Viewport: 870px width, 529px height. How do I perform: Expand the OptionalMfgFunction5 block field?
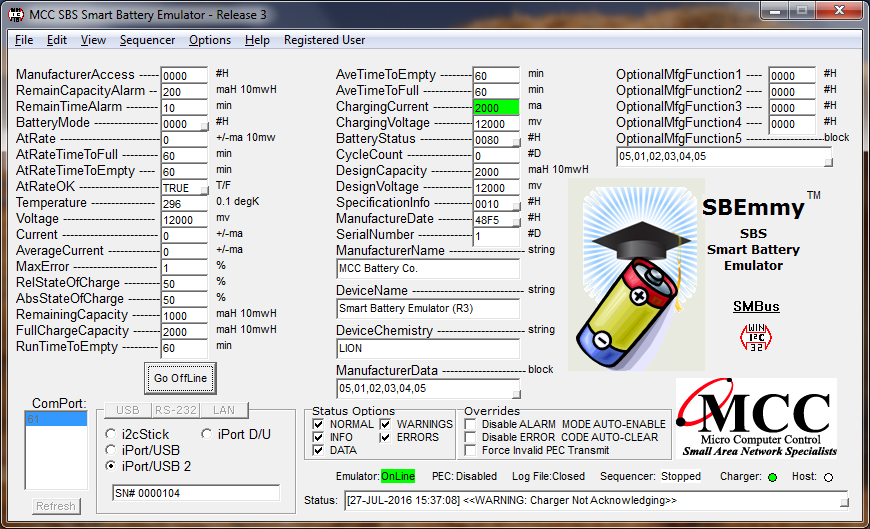pyautogui.click(x=828, y=163)
